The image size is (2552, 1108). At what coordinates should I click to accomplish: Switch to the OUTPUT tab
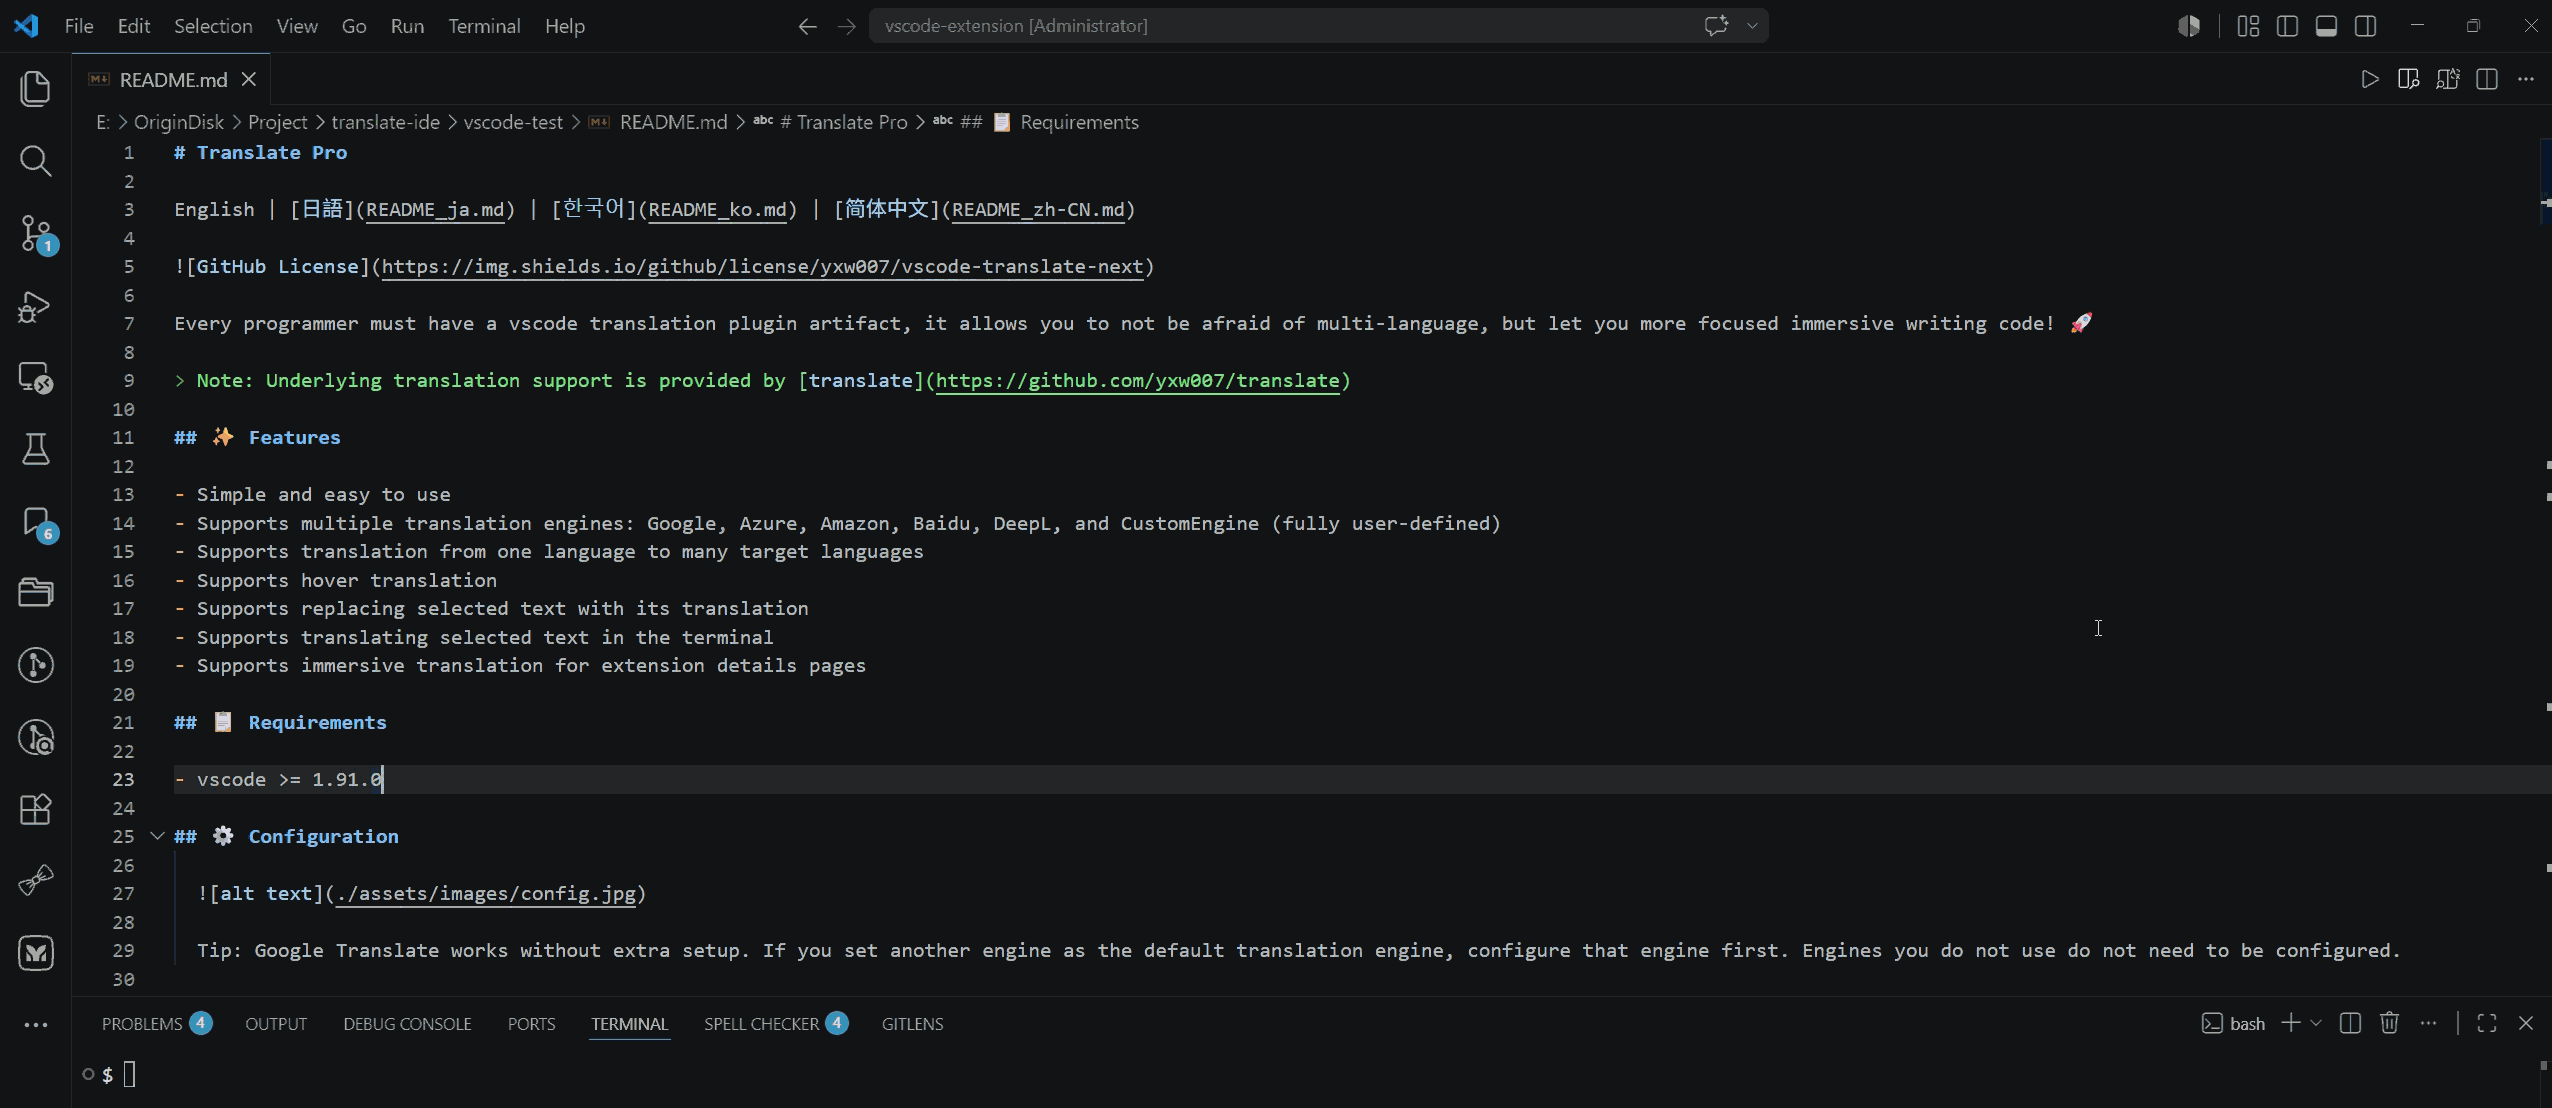276,1024
